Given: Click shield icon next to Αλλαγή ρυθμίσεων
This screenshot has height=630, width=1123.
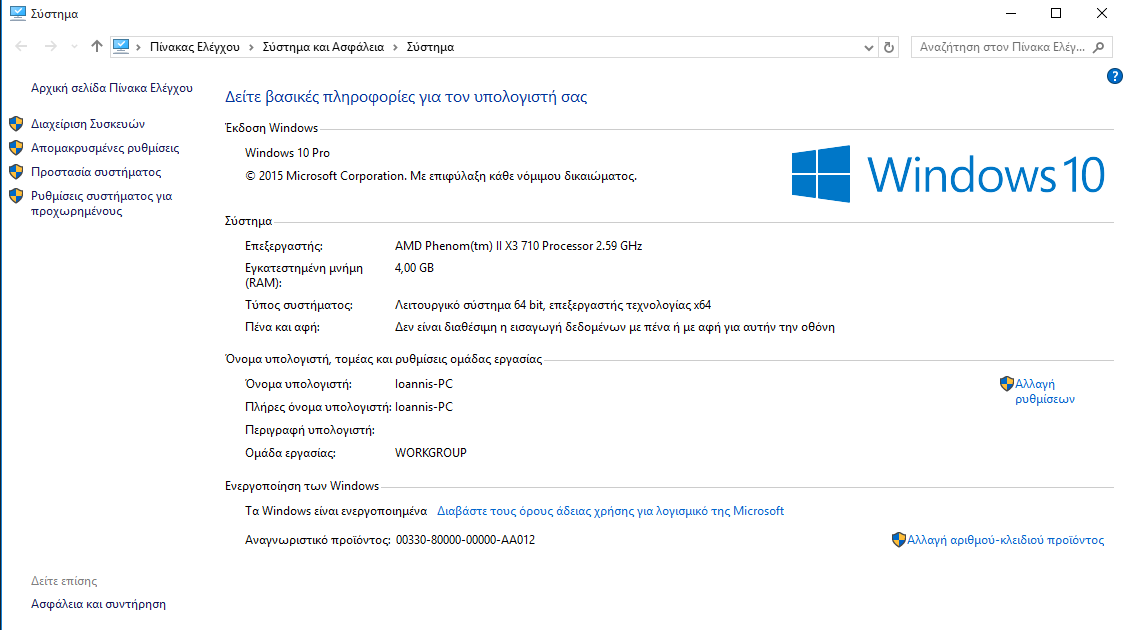Looking at the screenshot, I should (x=1007, y=384).
